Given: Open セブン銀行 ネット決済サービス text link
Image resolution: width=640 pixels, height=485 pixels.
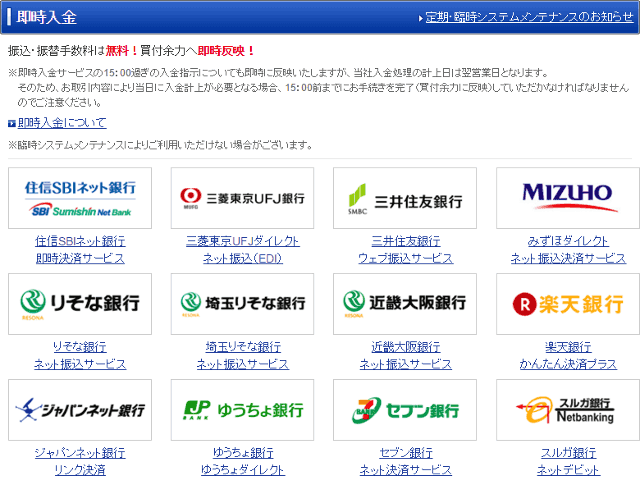Looking at the screenshot, I should [405, 461].
